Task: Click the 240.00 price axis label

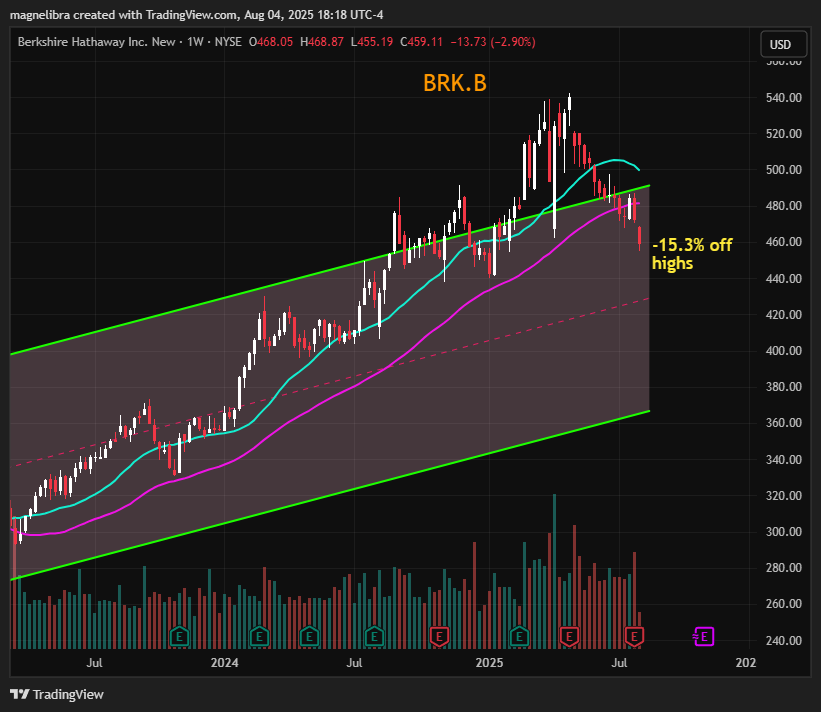Action: coord(783,640)
